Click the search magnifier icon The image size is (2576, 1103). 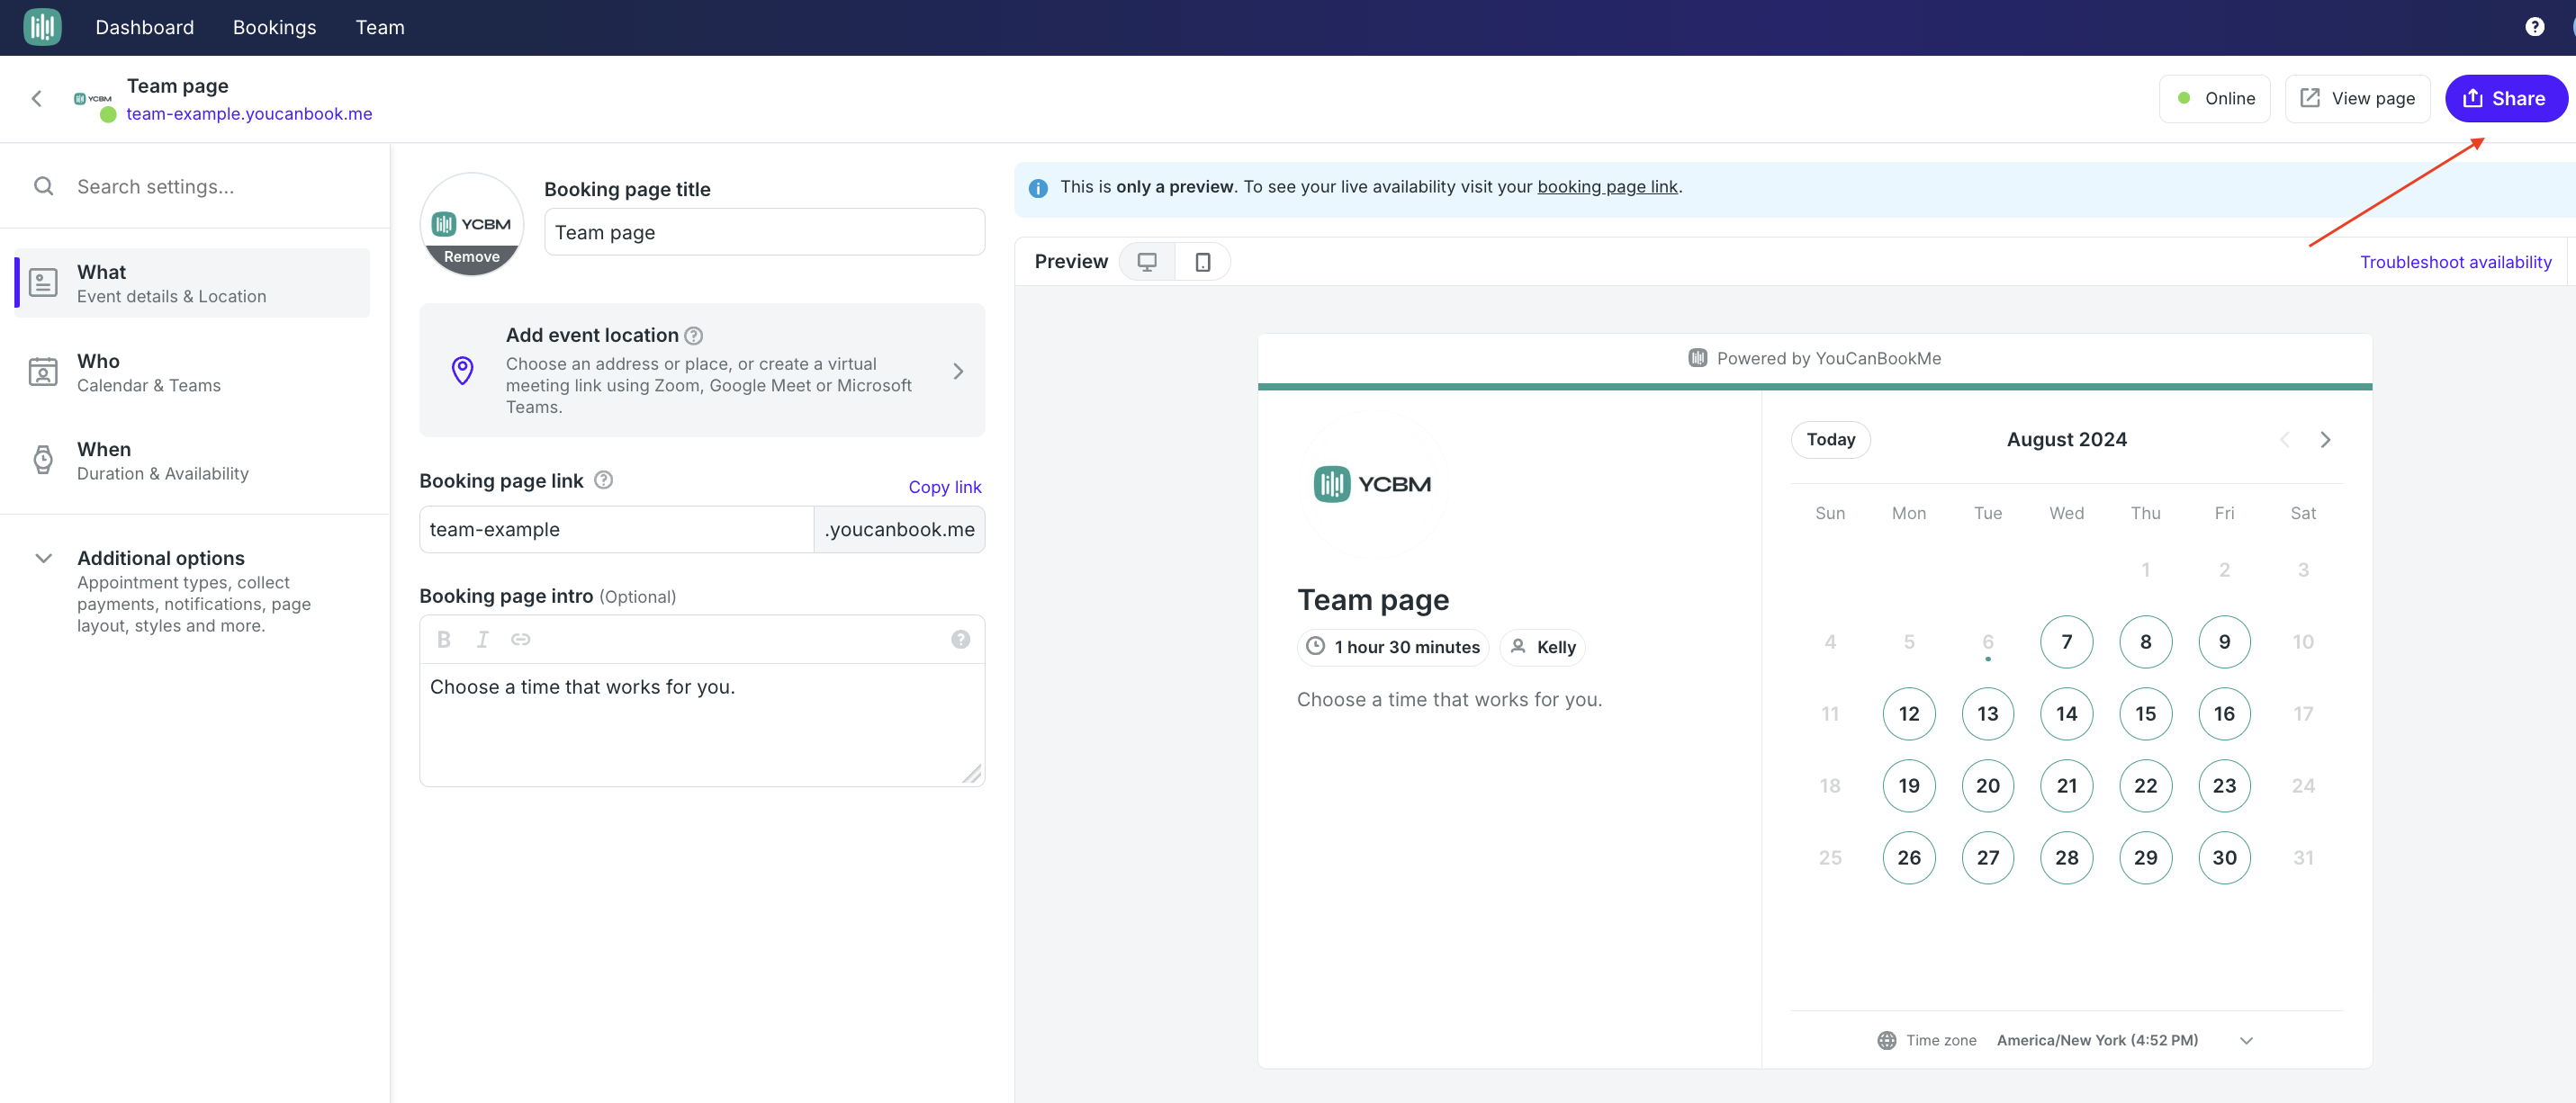43,186
